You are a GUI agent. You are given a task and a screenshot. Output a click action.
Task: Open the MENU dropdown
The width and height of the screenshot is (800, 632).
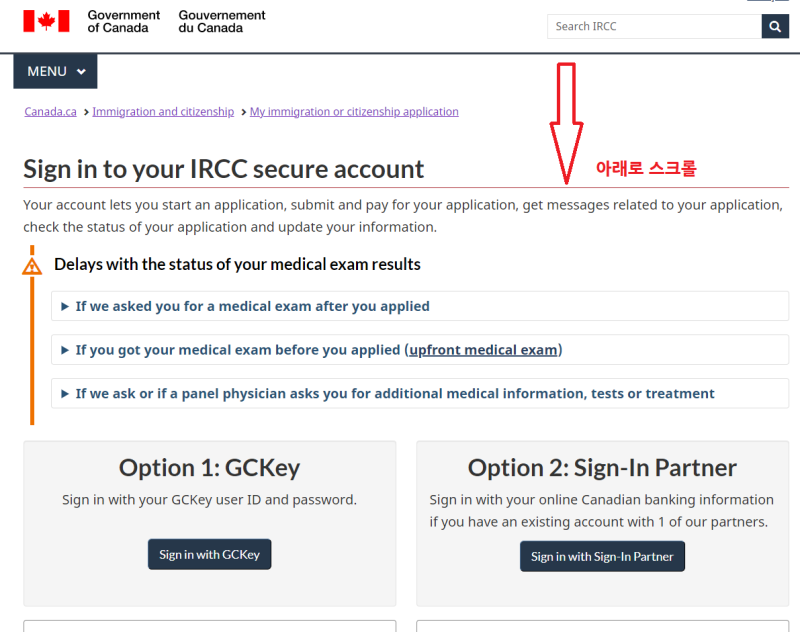tap(55, 71)
